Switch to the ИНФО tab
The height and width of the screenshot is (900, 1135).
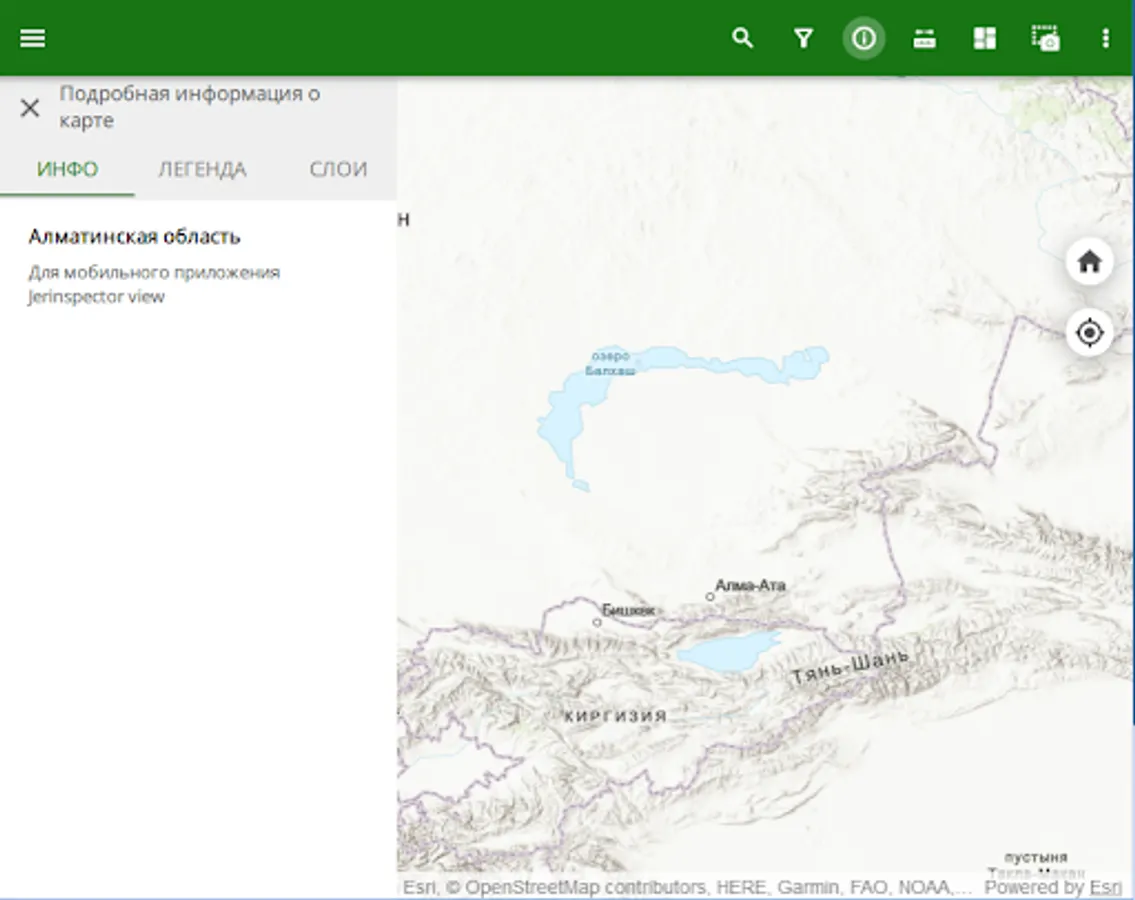67,169
